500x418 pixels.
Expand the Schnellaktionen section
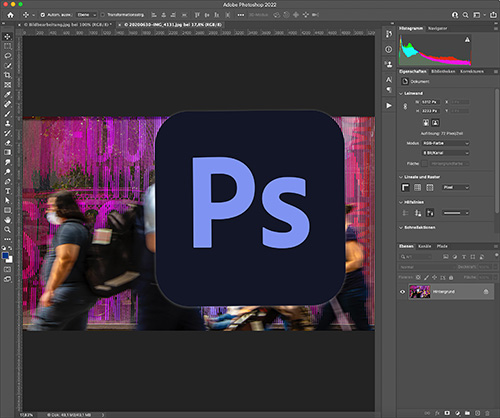pyautogui.click(x=401, y=228)
